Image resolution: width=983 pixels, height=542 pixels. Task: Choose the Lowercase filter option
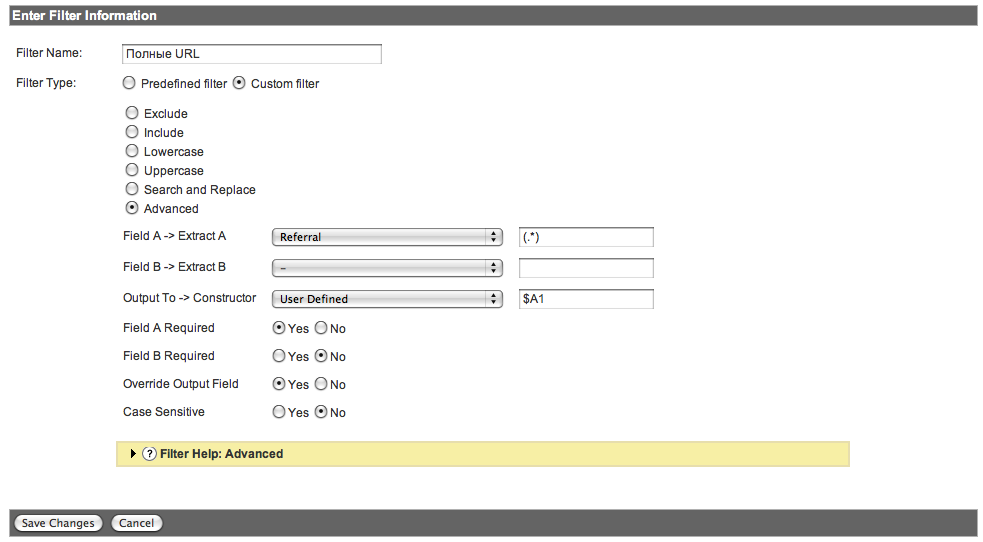point(132,150)
